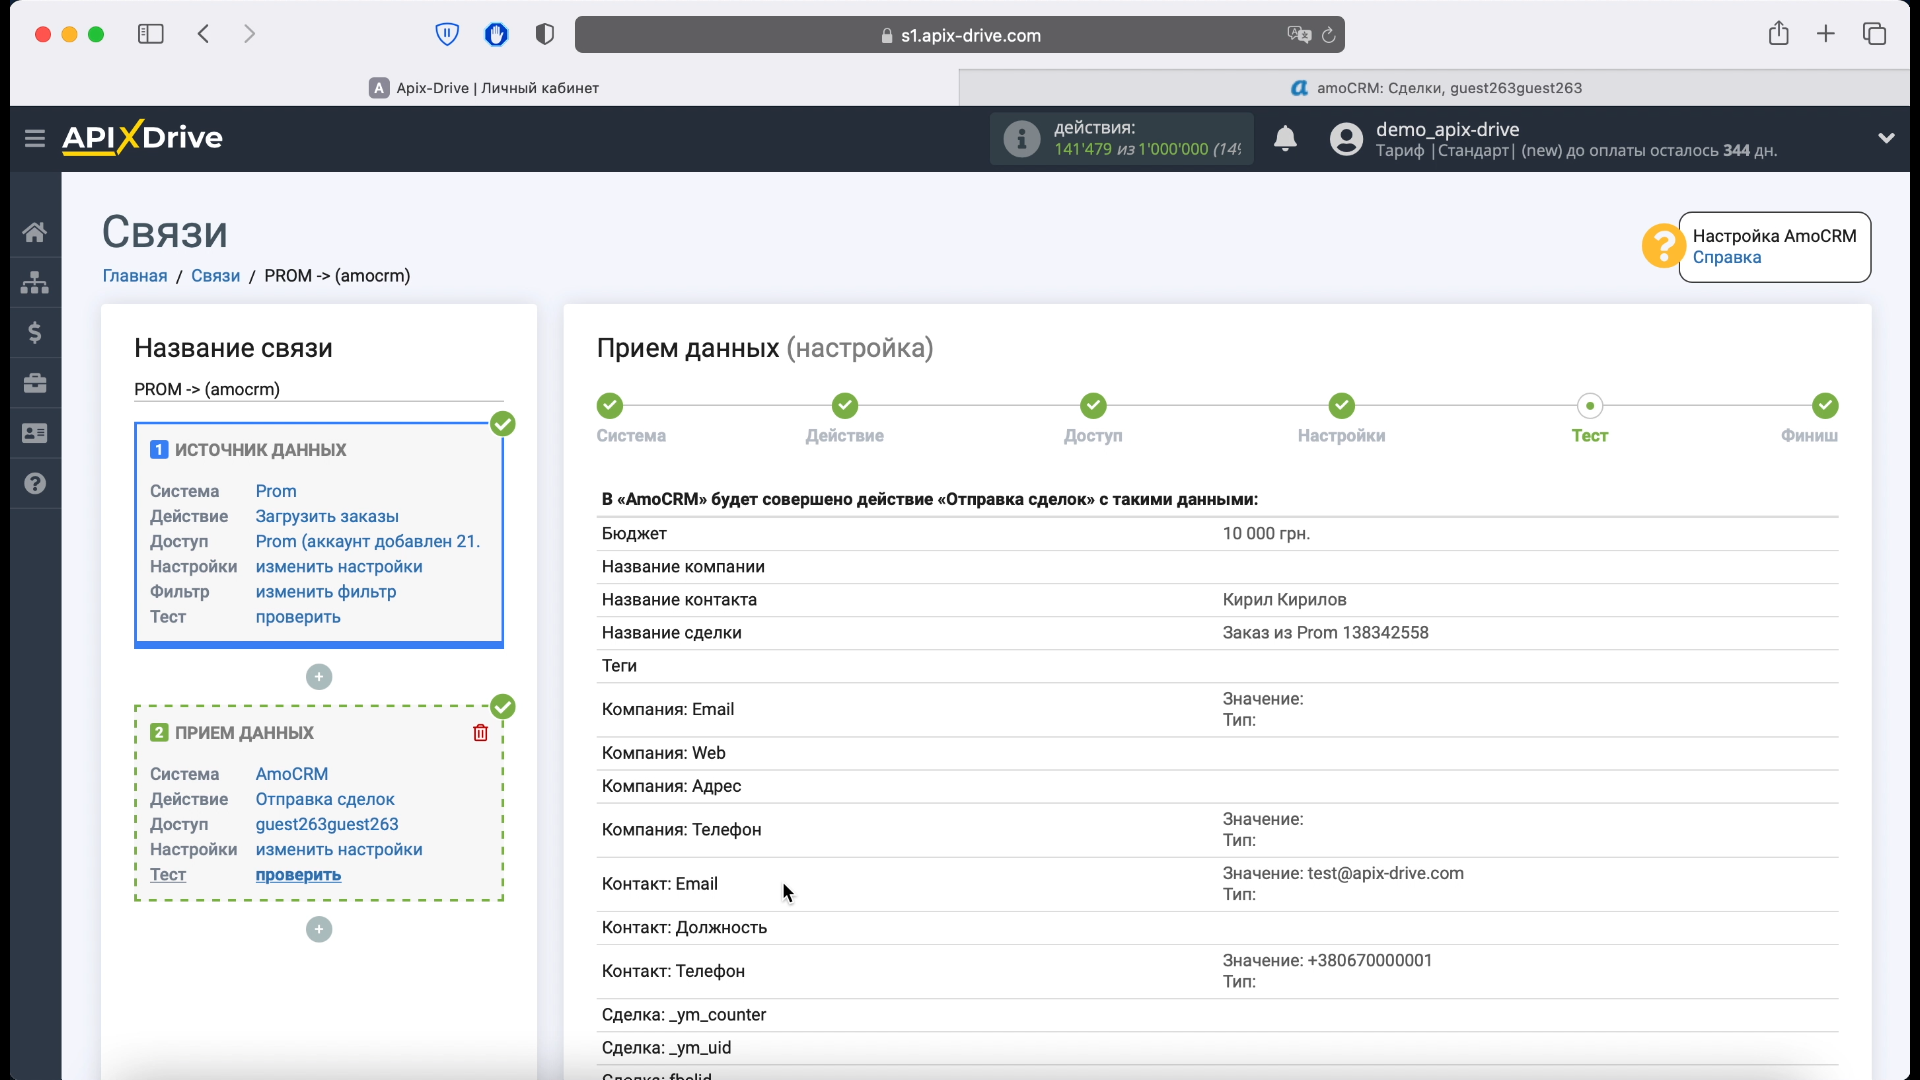Click the translate icon in address bar
Screen dimensions: 1920x1080
tap(1298, 35)
